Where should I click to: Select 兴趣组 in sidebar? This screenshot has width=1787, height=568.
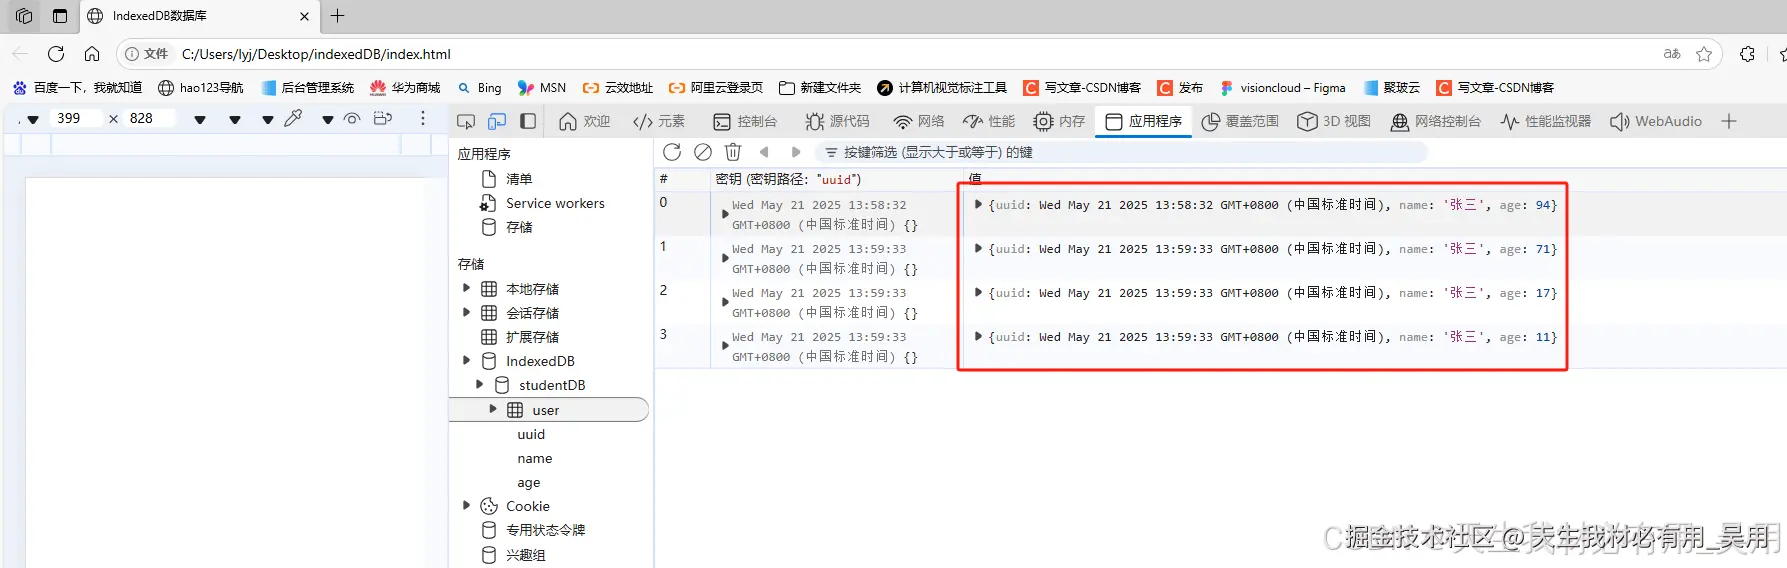(525, 554)
